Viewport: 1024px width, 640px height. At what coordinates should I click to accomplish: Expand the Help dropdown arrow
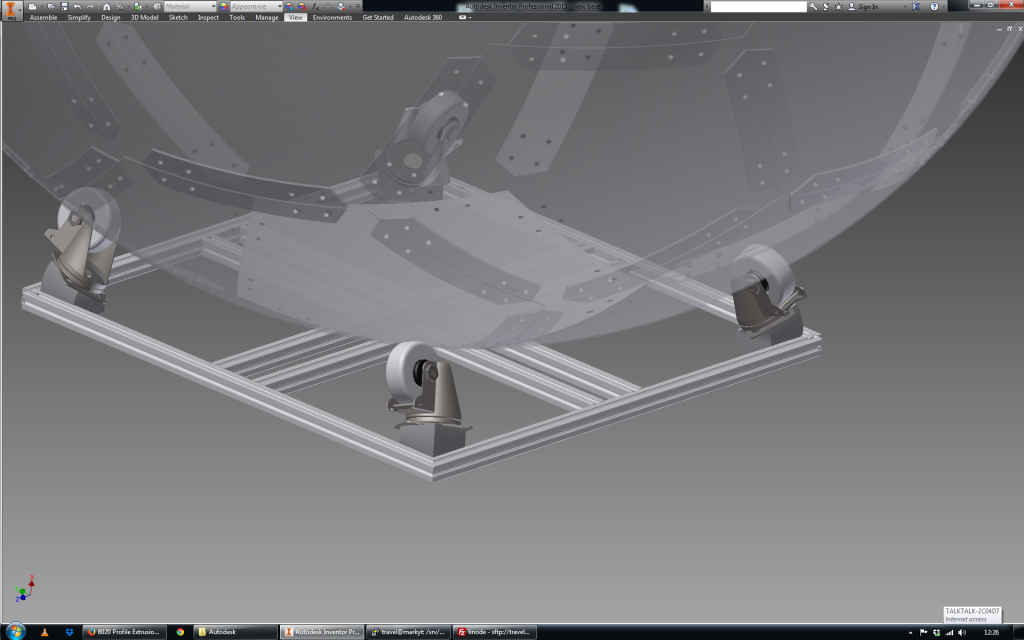pyautogui.click(x=944, y=7)
